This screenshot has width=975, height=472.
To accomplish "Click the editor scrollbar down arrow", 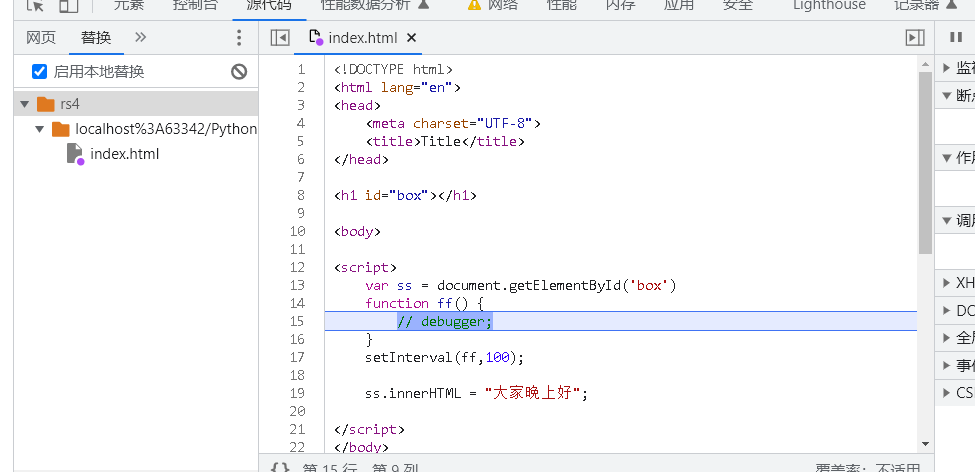I will pyautogui.click(x=925, y=444).
